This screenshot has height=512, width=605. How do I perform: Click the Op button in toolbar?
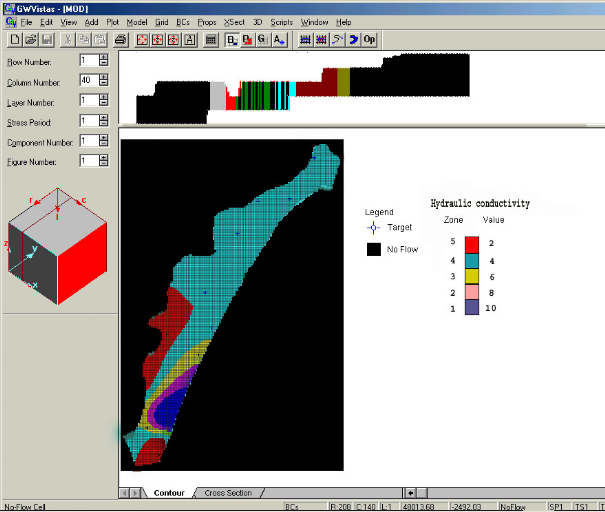pyautogui.click(x=370, y=40)
